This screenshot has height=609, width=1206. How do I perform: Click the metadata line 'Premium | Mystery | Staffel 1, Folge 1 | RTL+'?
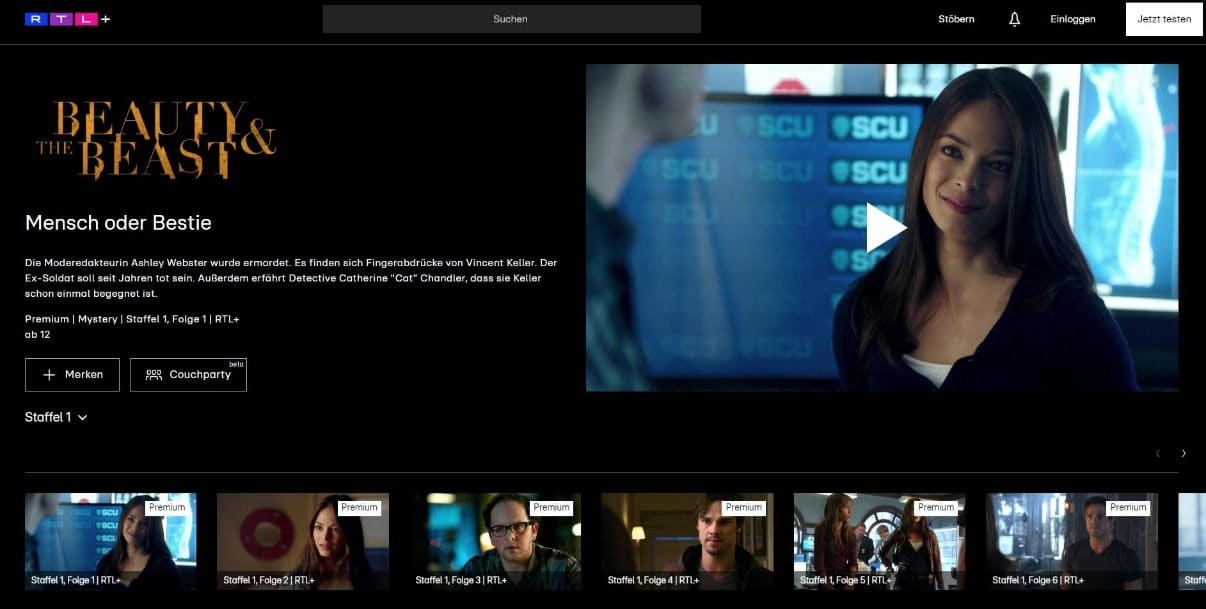[x=132, y=319]
